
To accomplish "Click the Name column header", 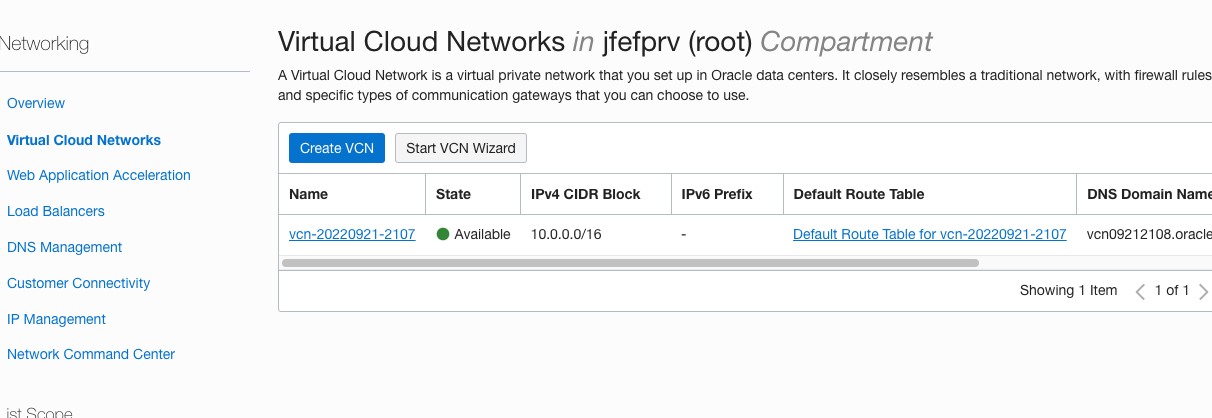I will coord(309,194).
